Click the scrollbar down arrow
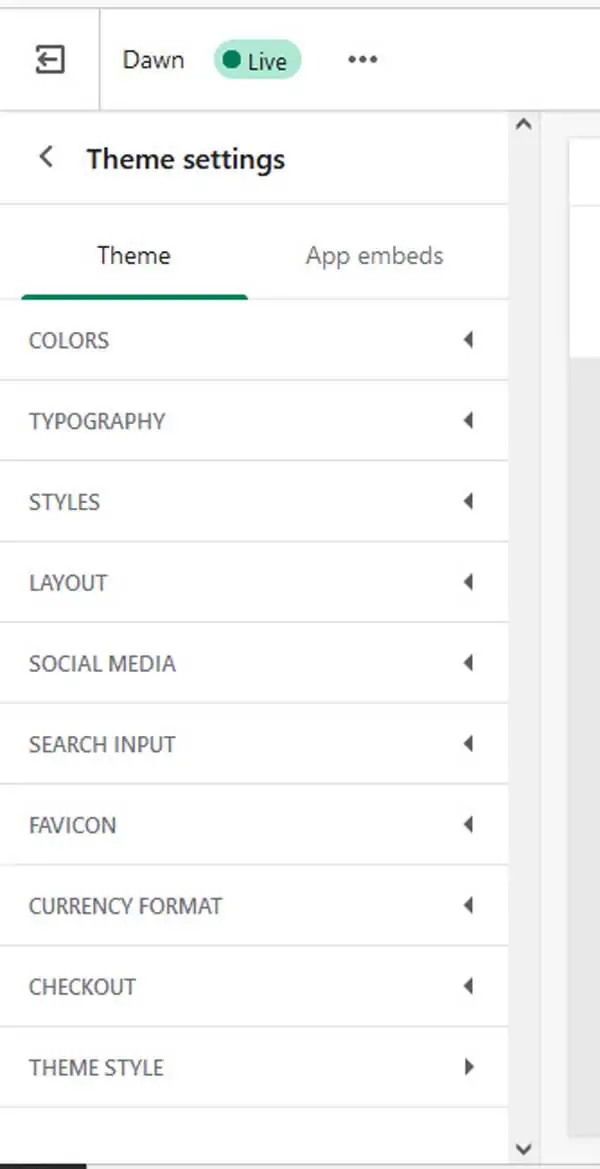This screenshot has height=1169, width=600. 522,1149
